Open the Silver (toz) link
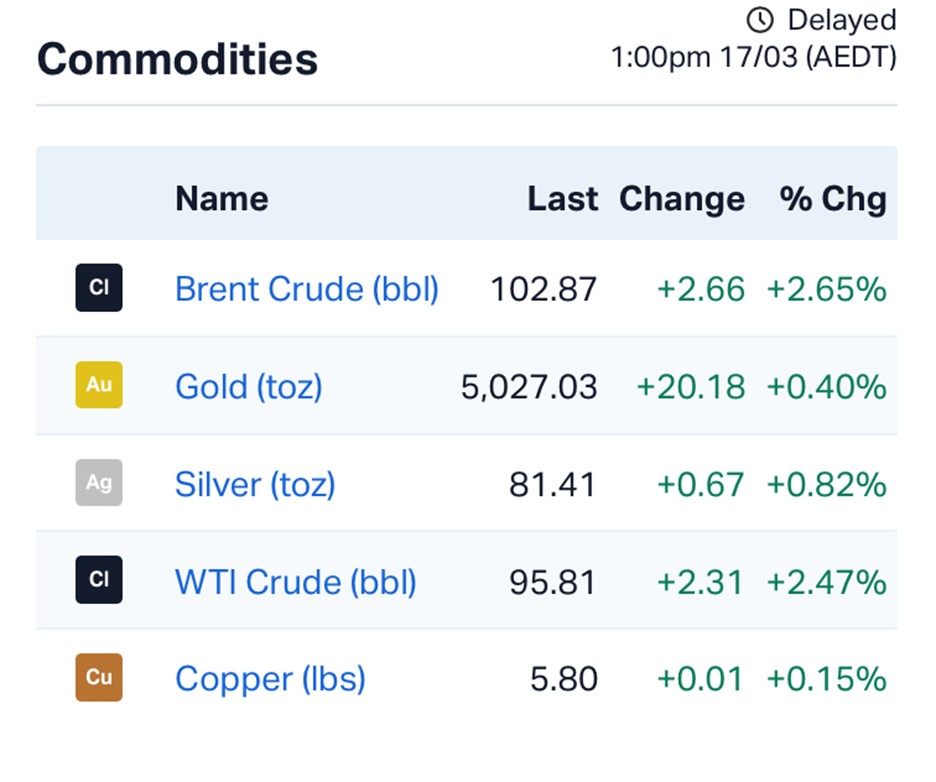Screen dimensions: 936x782 pos(255,484)
